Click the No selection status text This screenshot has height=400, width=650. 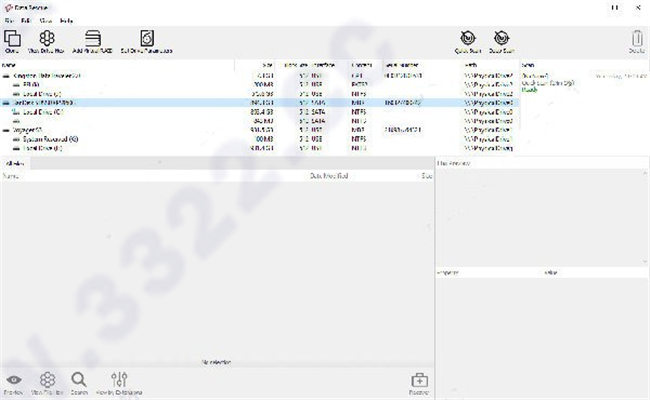pos(216,362)
